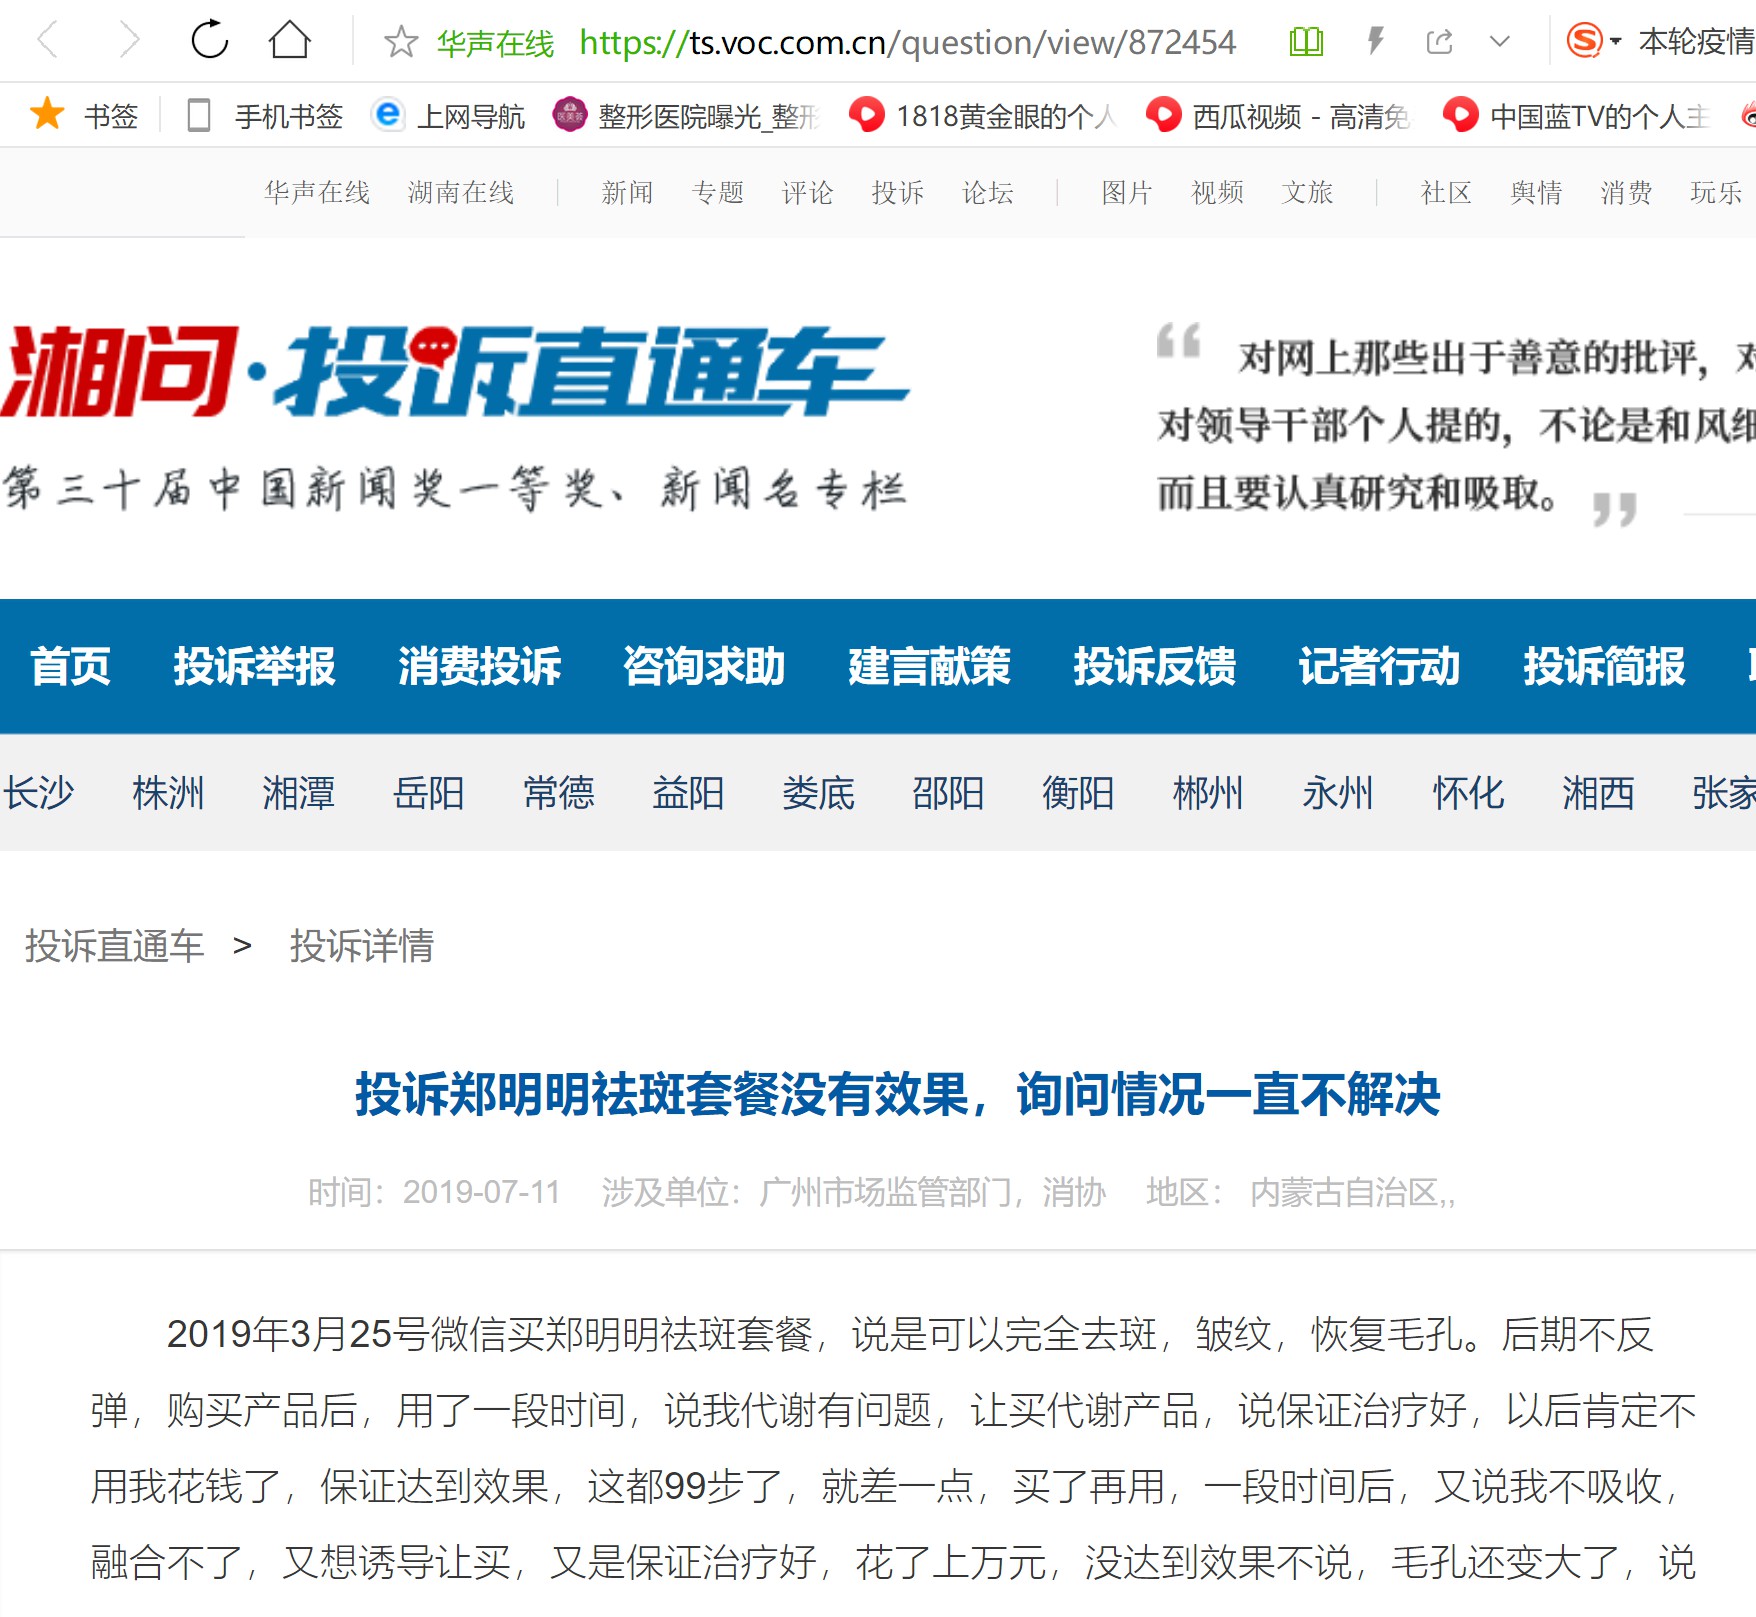Bookmark page with the star icon

(x=401, y=42)
